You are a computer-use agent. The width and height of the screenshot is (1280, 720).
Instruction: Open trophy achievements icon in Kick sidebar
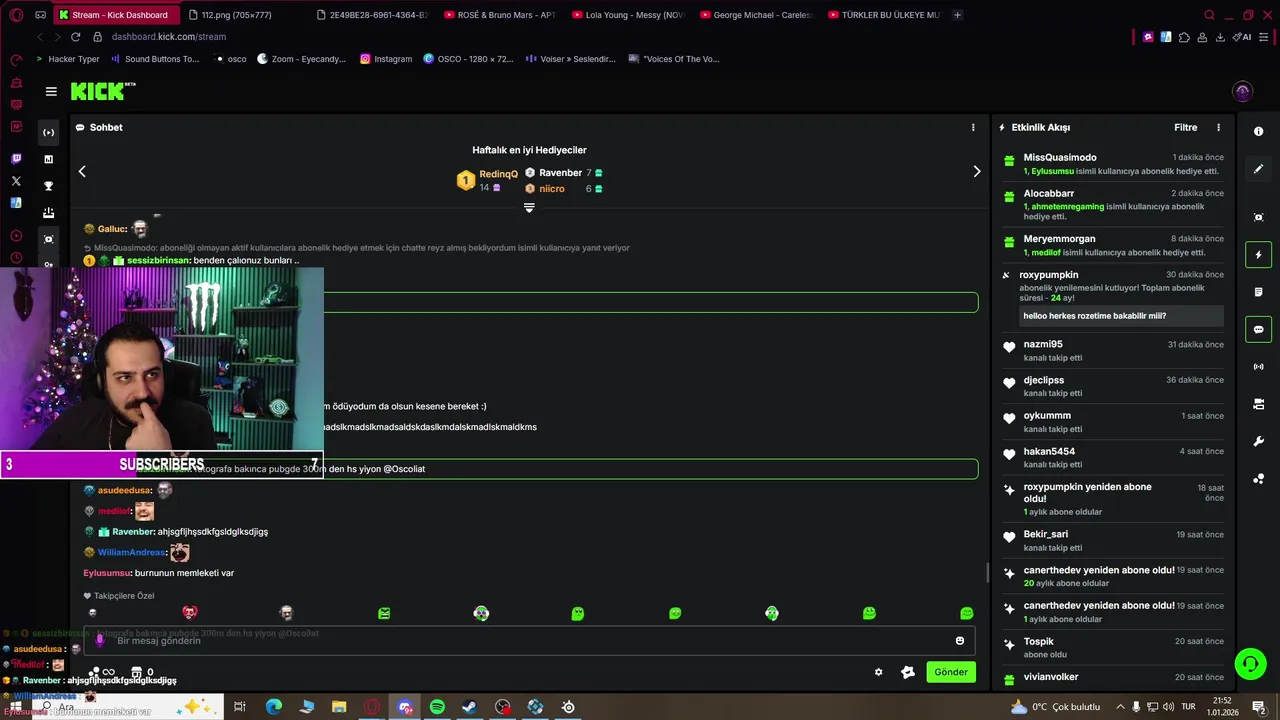pyautogui.click(x=48, y=186)
